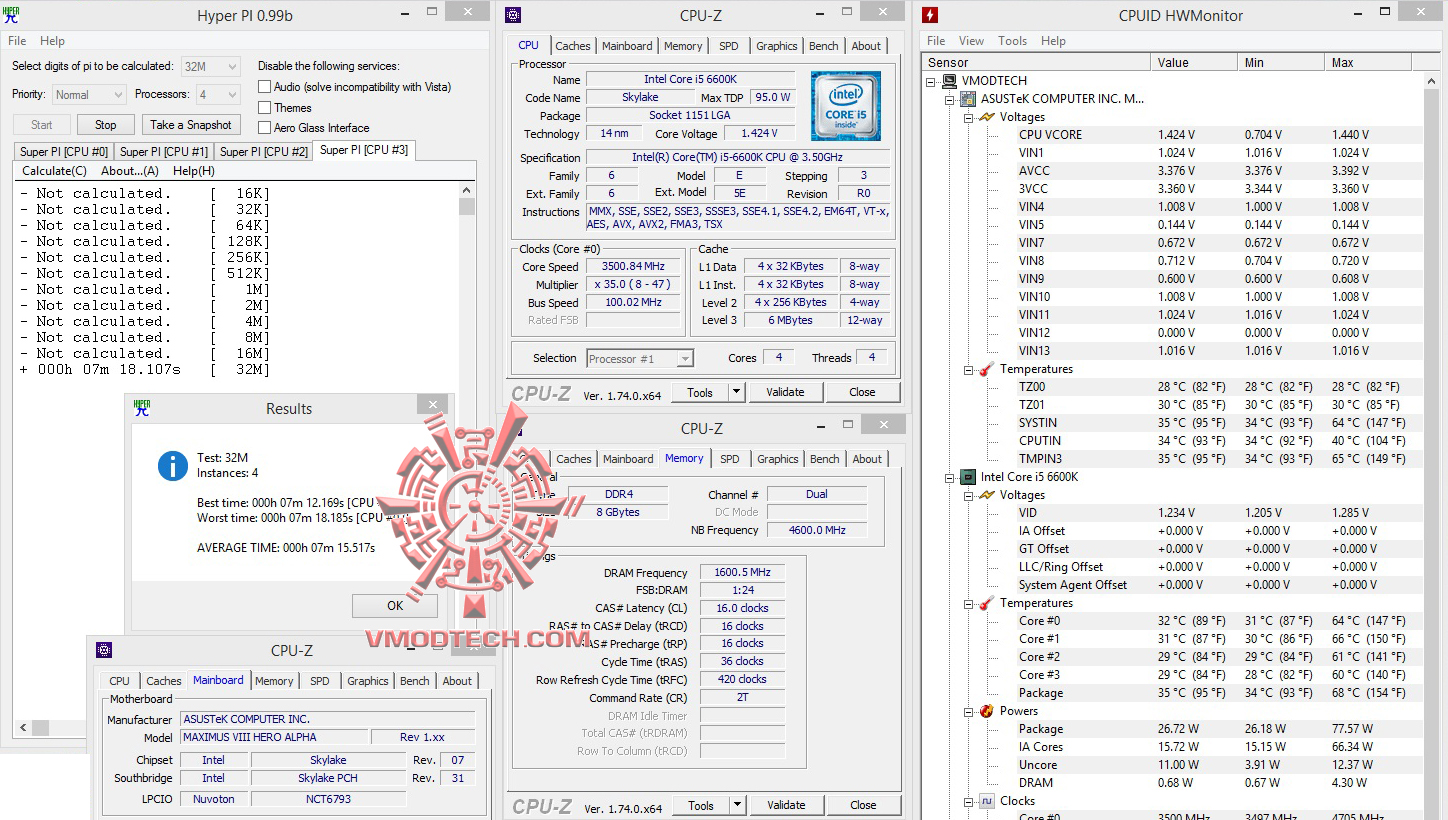This screenshot has width=1448, height=820.
Task: Switch to the Super PI [CPU #0] tab
Action: pyautogui.click(x=64, y=152)
